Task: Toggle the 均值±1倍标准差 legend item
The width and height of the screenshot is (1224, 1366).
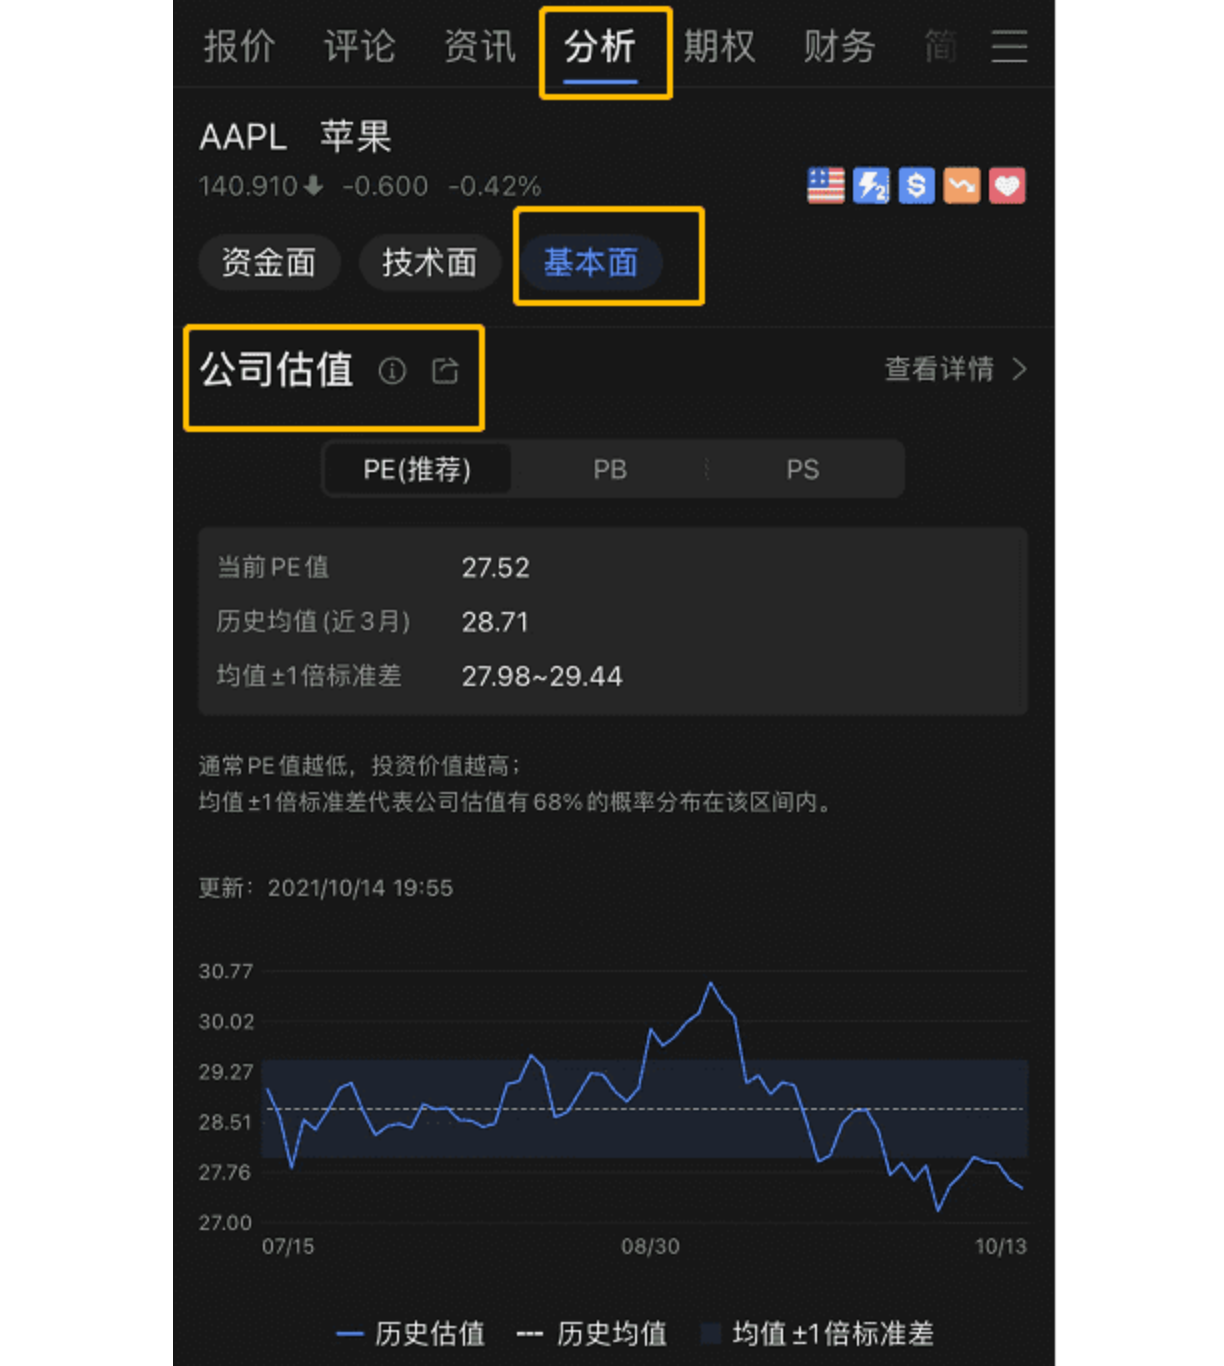Action: click(818, 1333)
